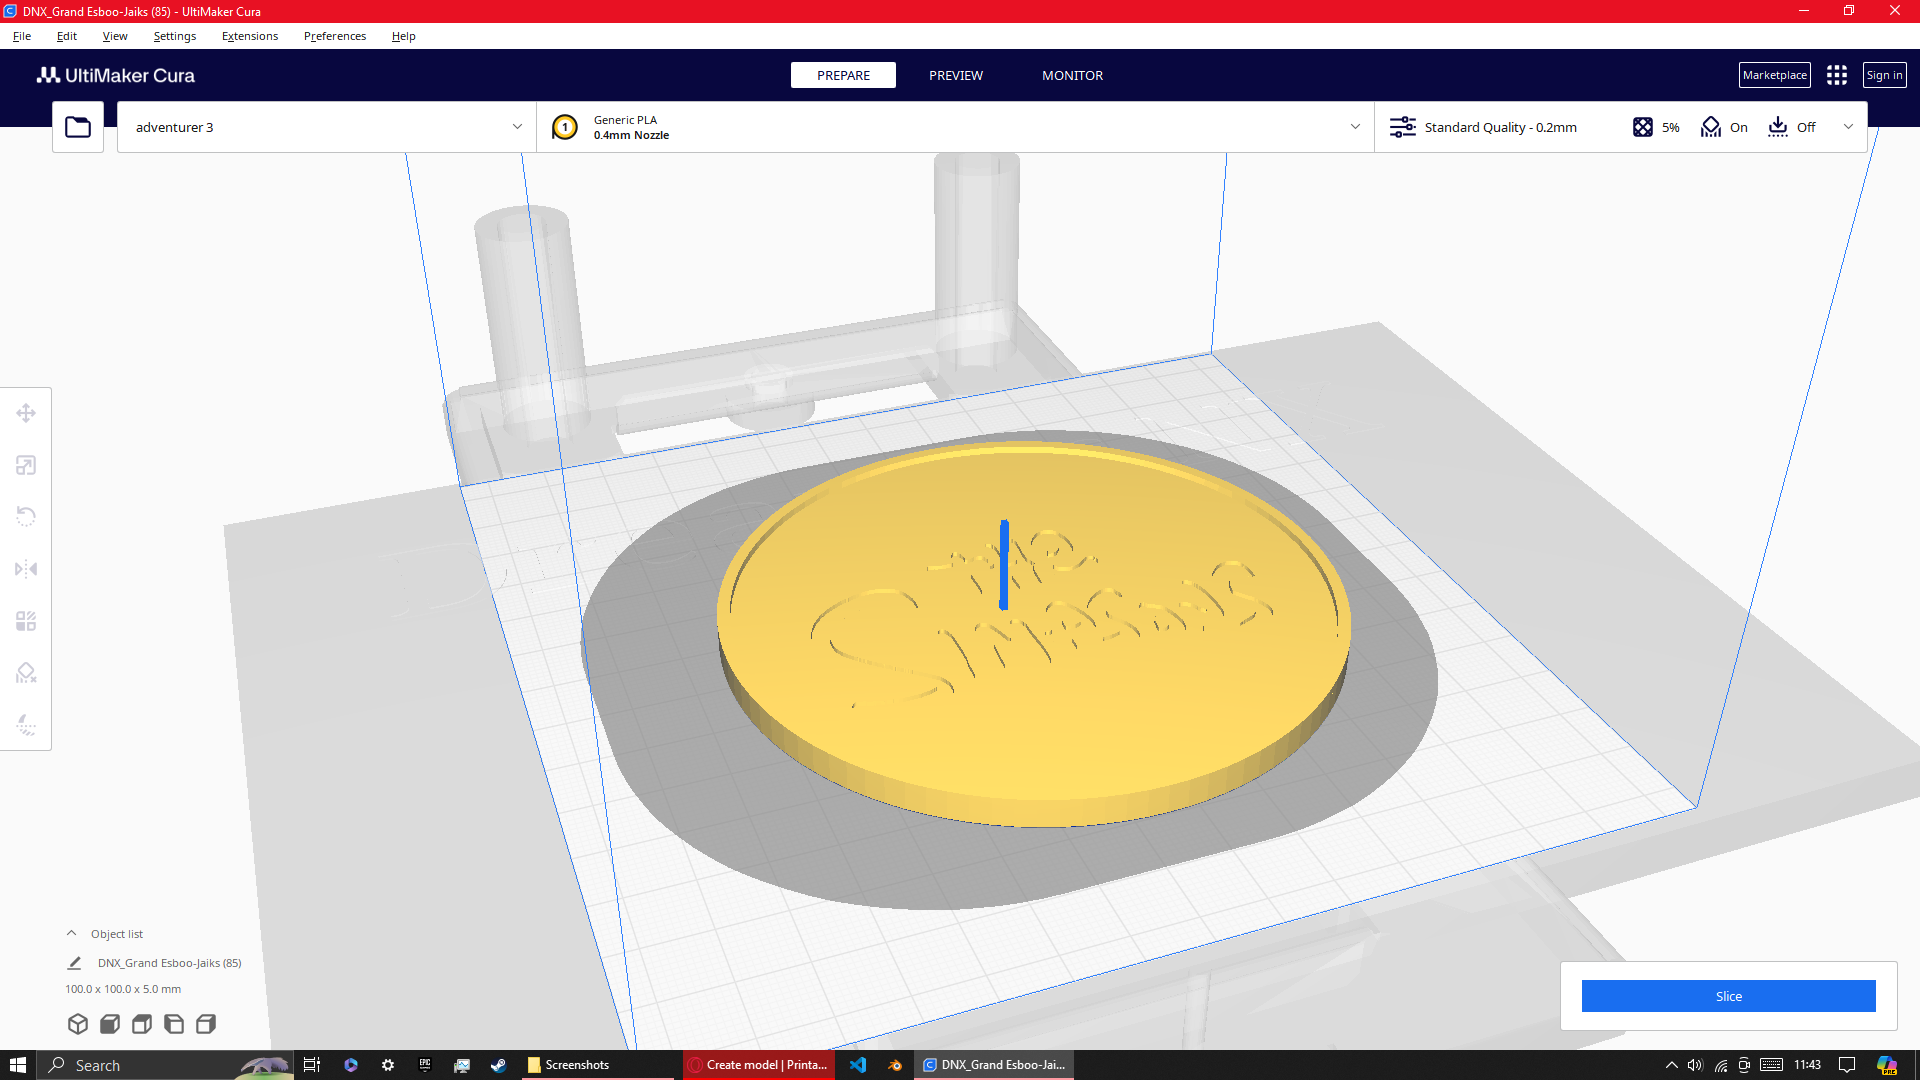
Task: Open Steam from the taskbar
Action: tap(498, 1065)
